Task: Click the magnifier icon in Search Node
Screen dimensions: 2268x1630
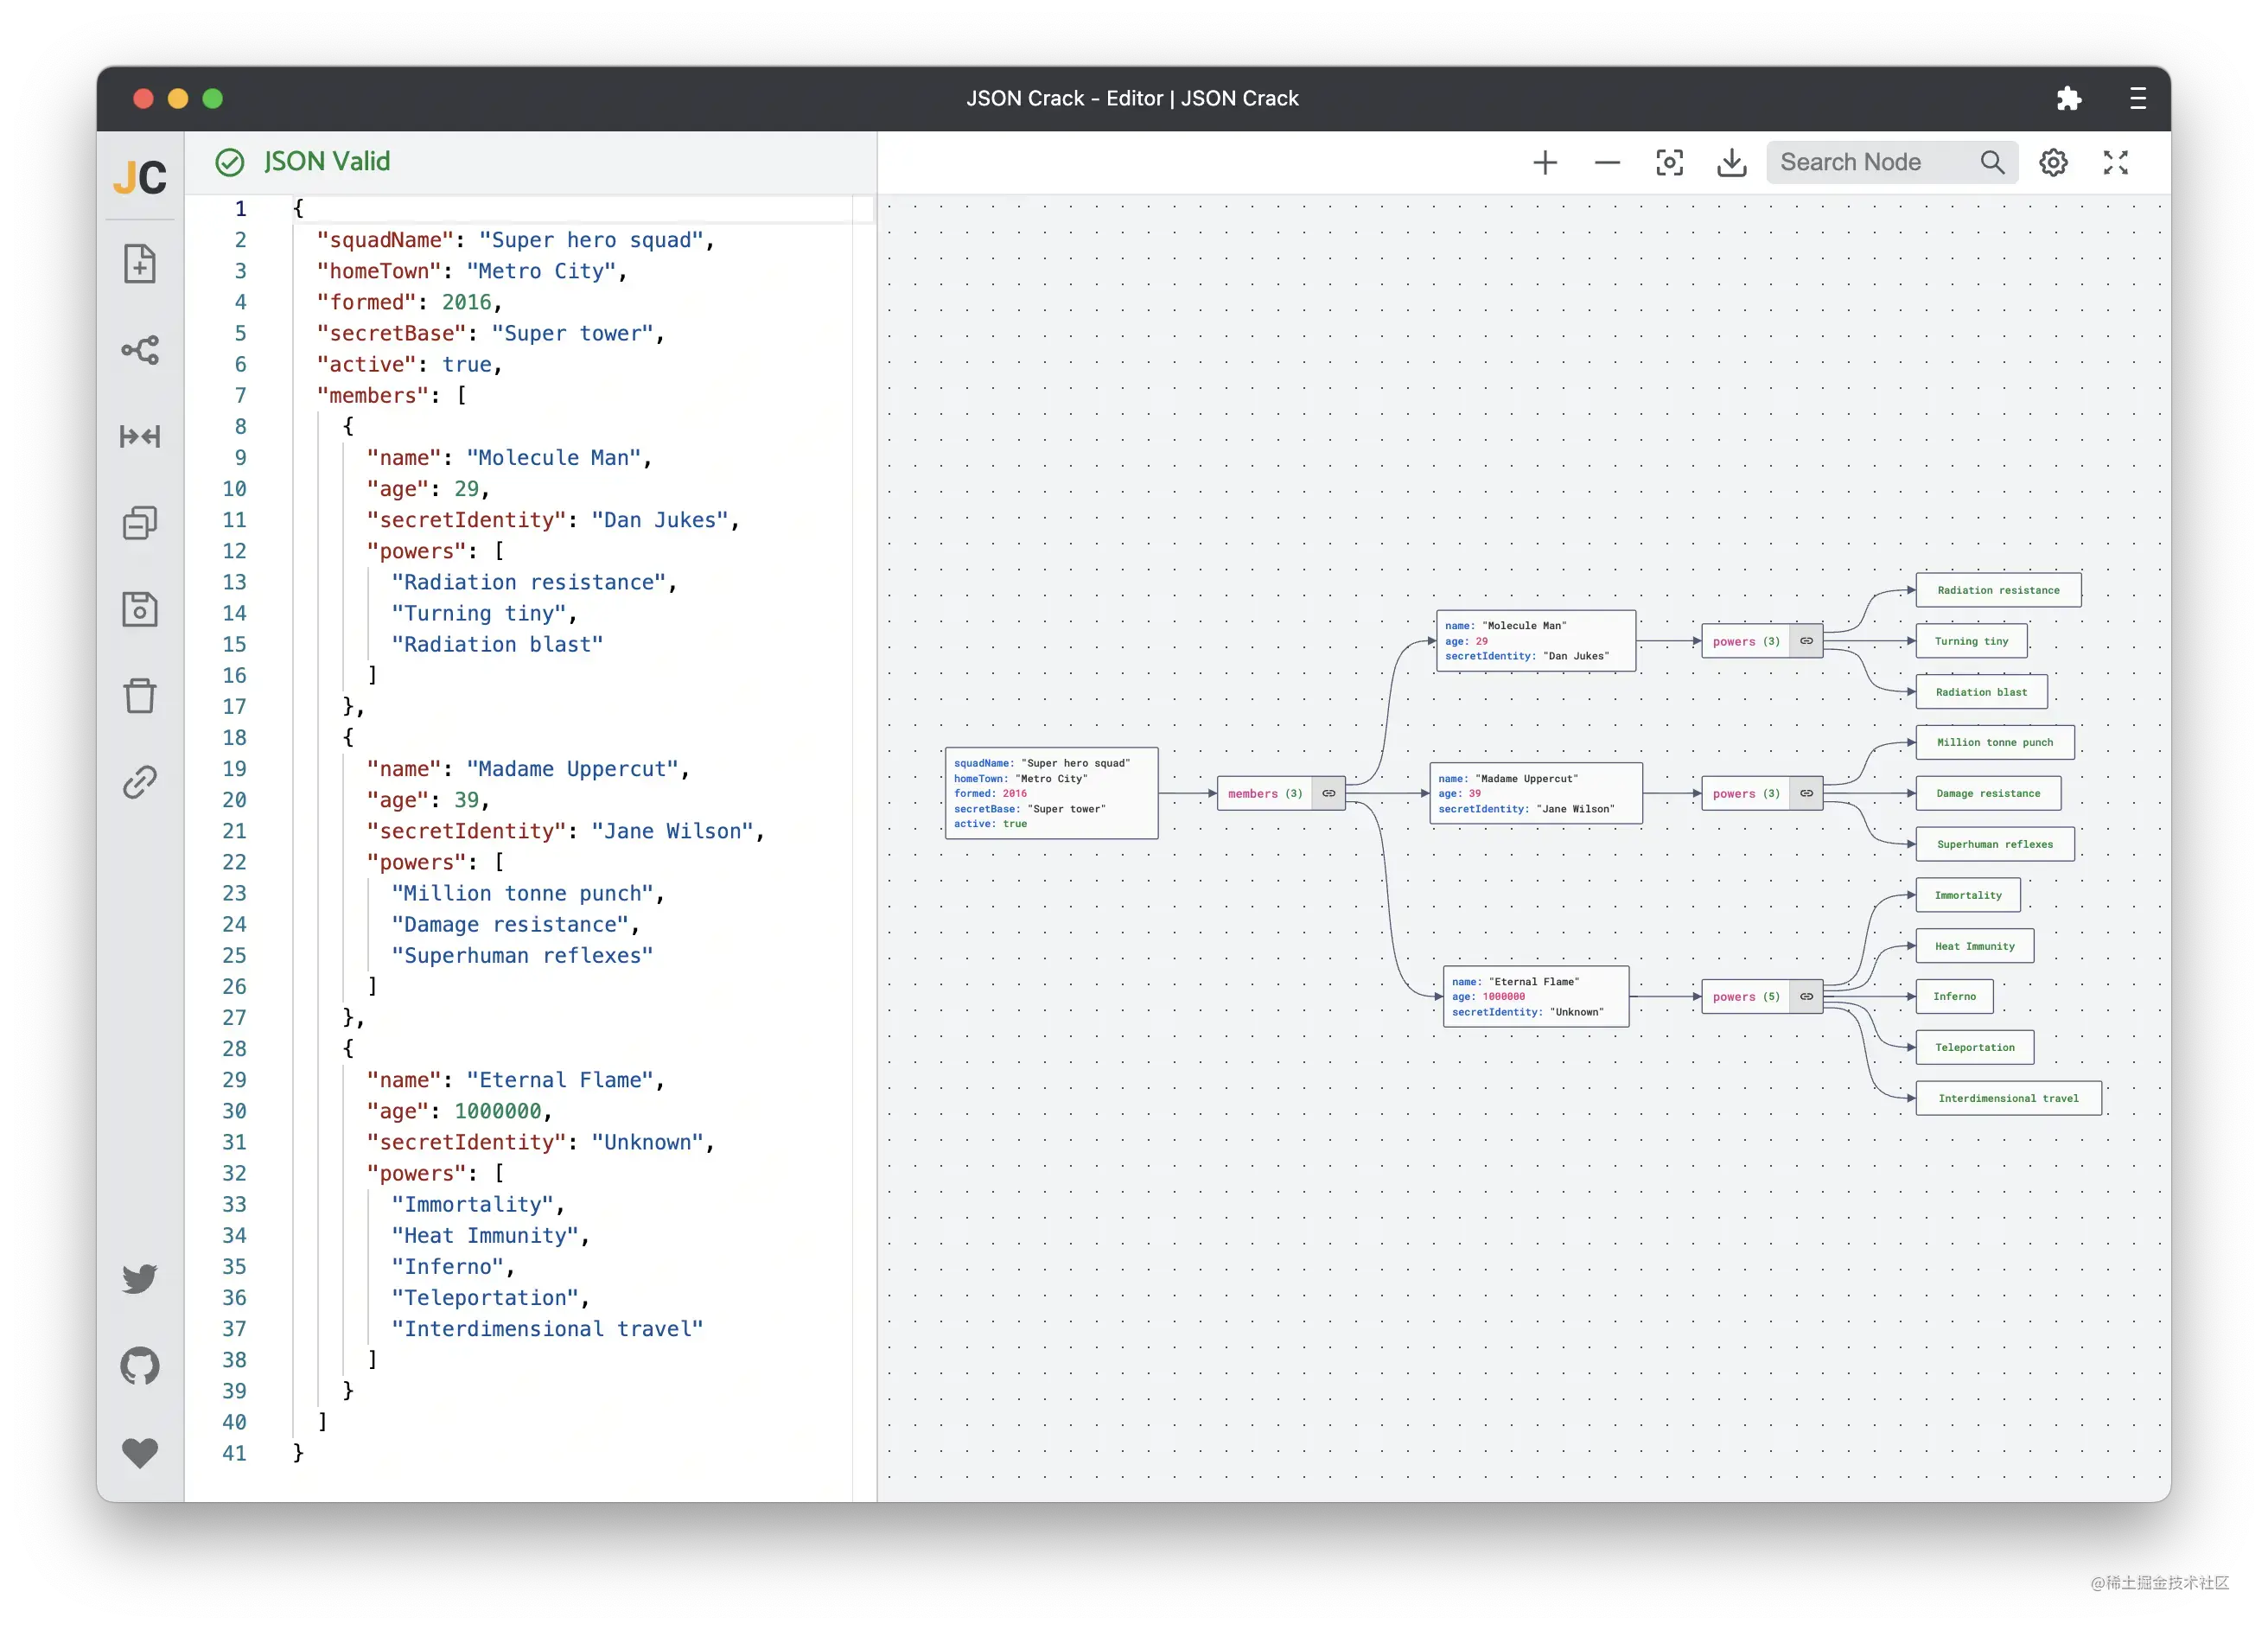Action: coord(1992,162)
